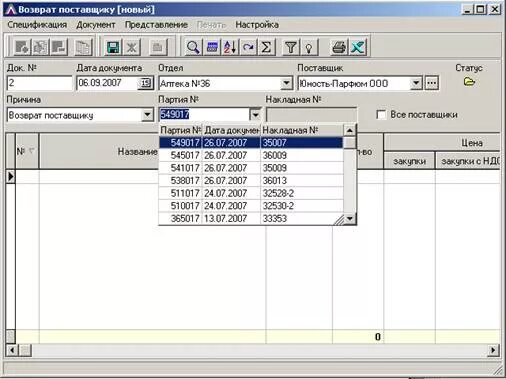The width and height of the screenshot is (506, 379).
Task: Export to Excel icon
Action: coord(358,47)
